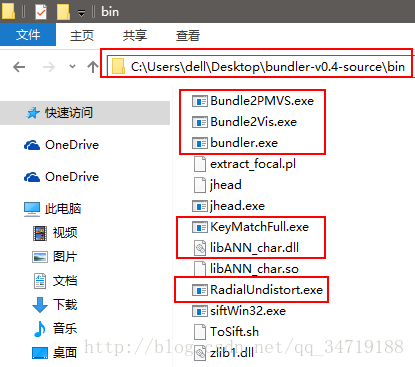
Task: Click the Desktop (桌面) icon
Action: tap(40, 353)
